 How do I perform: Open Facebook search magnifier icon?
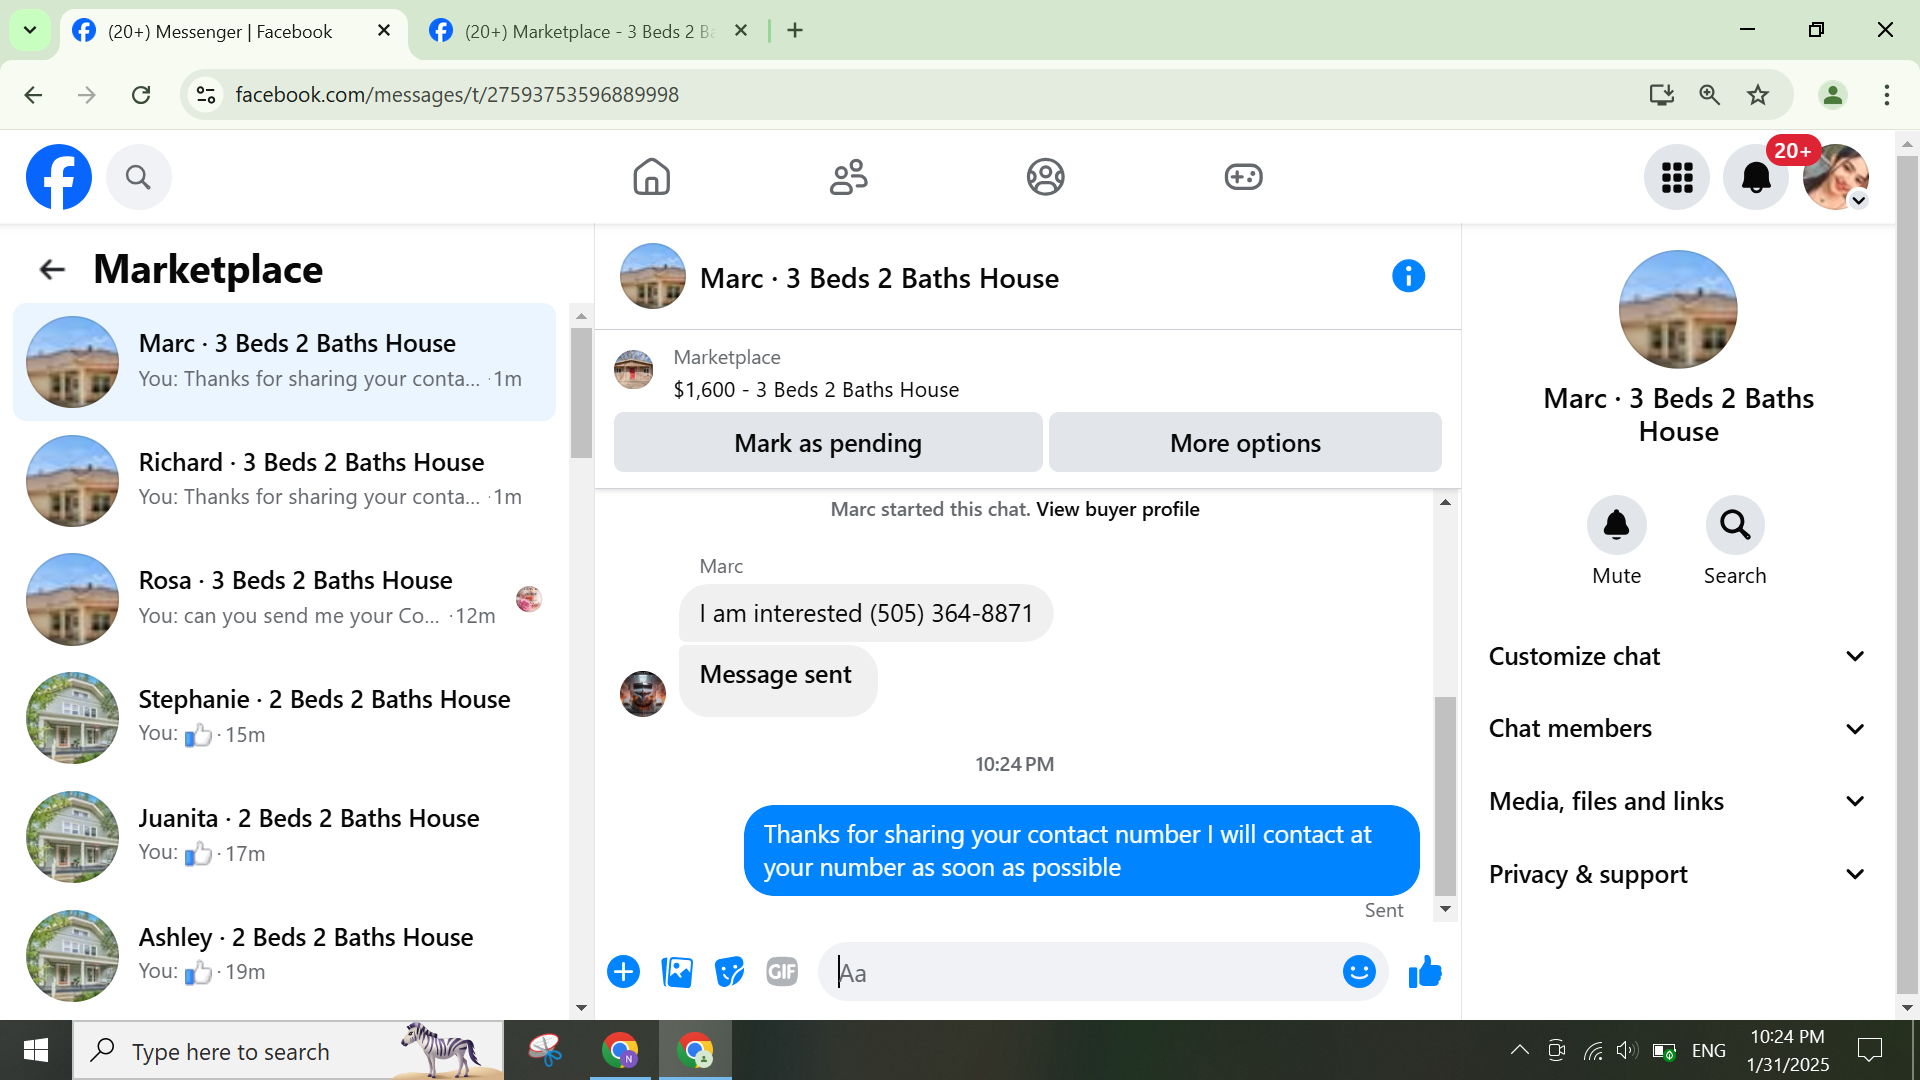pos(138,177)
